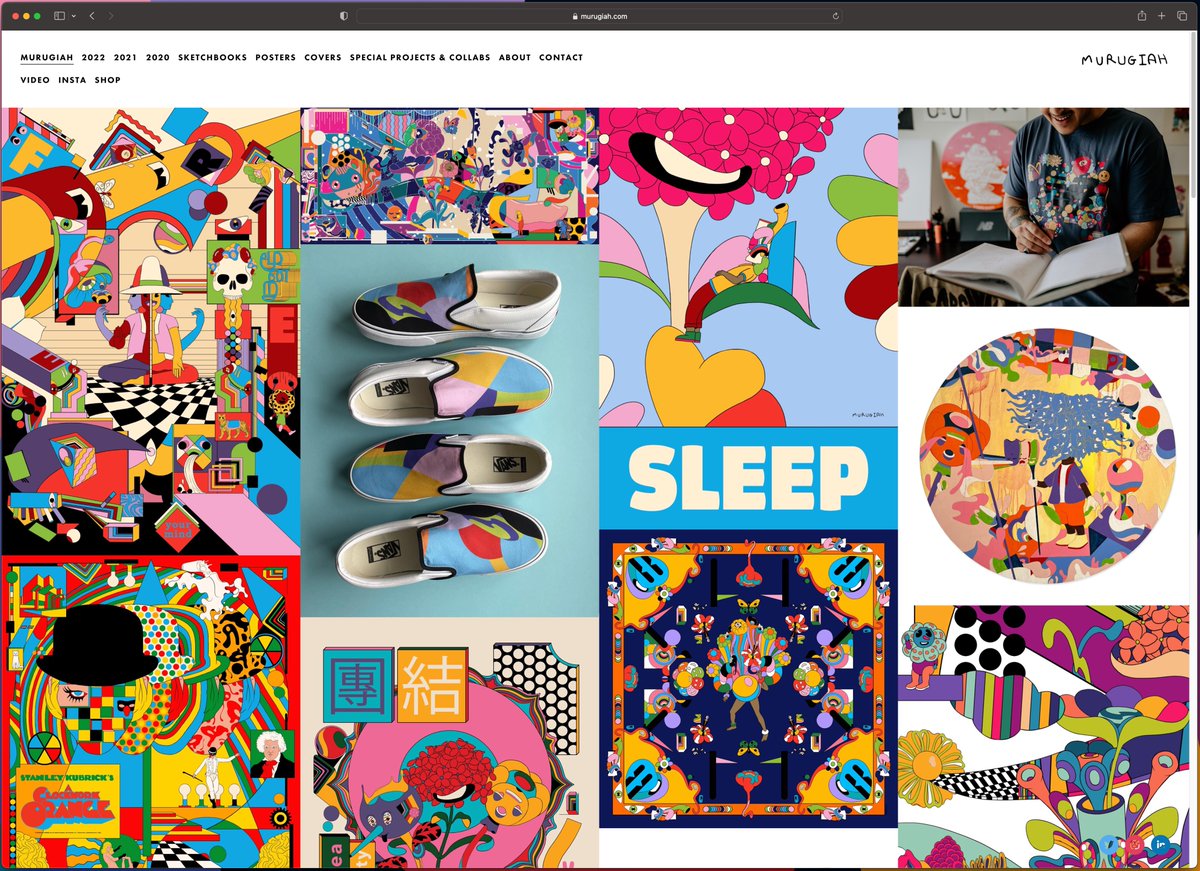Viewport: 1200px width, 871px height.
Task: Open the INSTA link
Action: point(72,80)
